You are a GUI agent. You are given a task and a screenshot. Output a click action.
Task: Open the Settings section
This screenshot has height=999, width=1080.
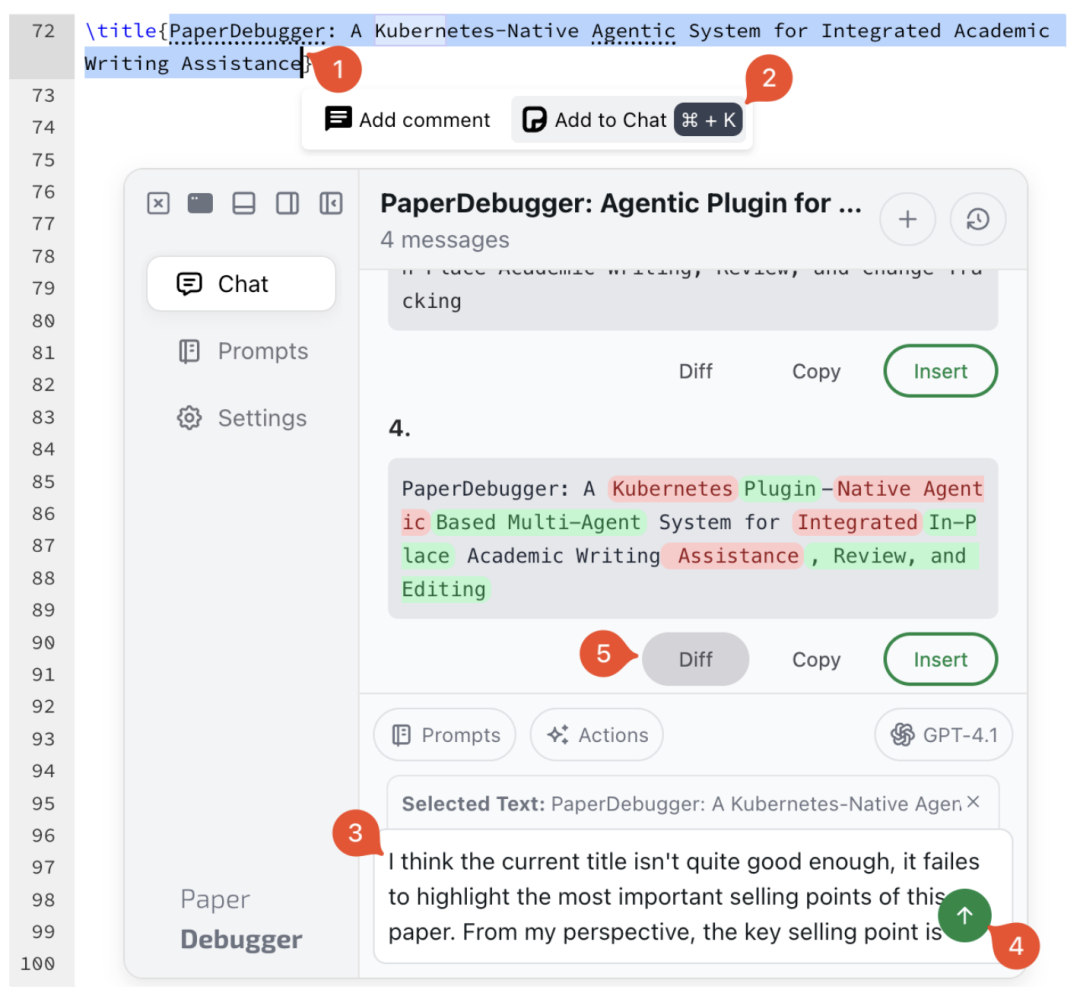[x=241, y=418]
